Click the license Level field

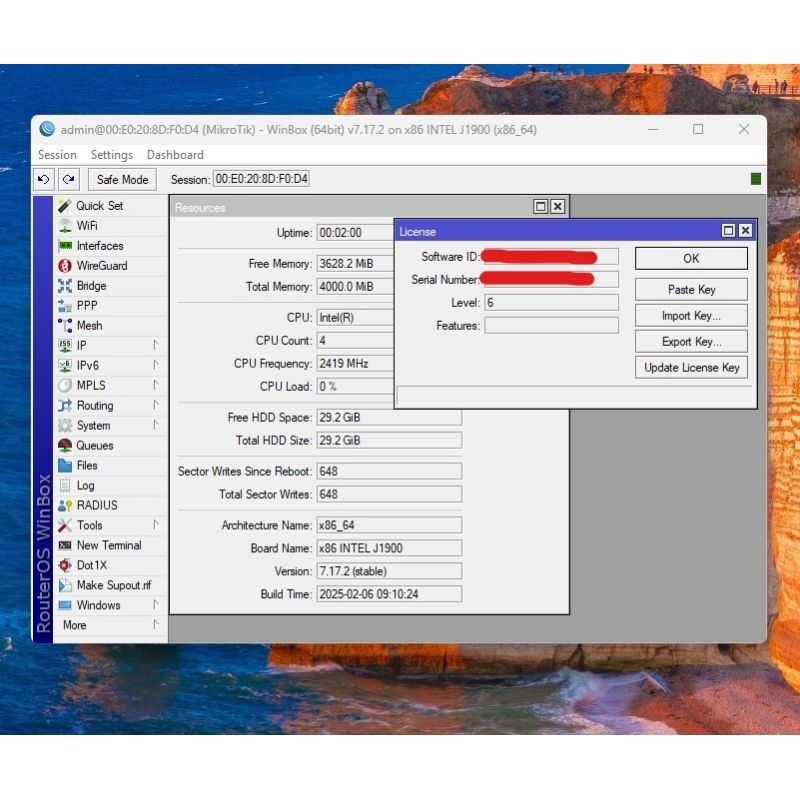(551, 302)
